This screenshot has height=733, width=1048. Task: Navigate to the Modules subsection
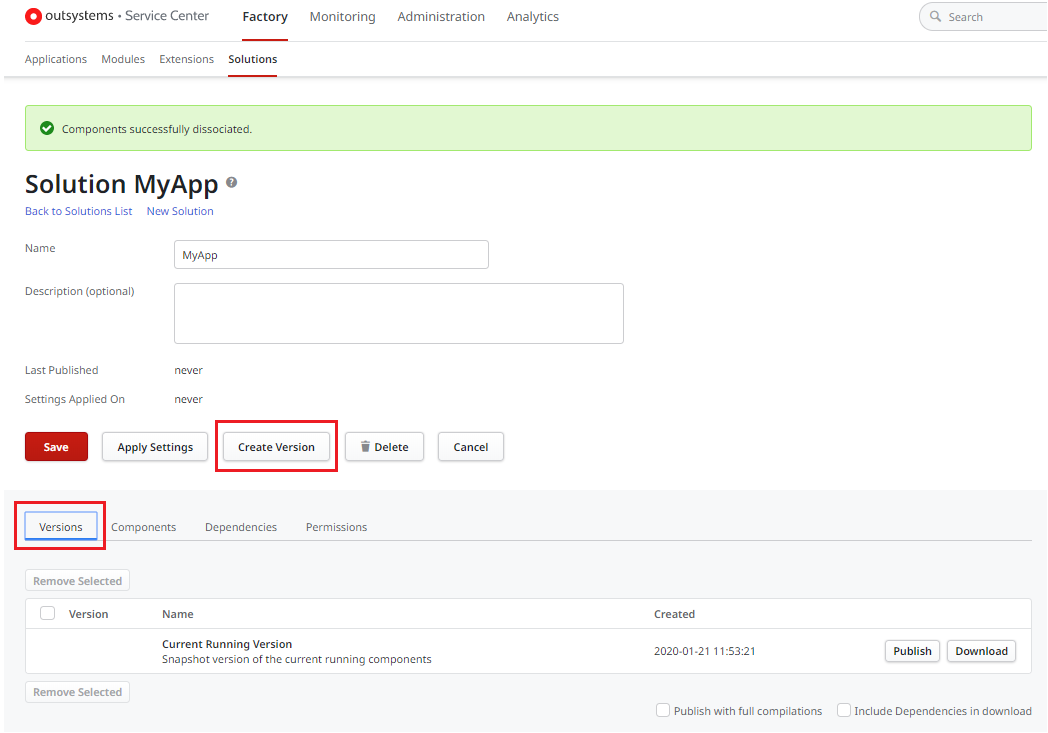tap(122, 59)
